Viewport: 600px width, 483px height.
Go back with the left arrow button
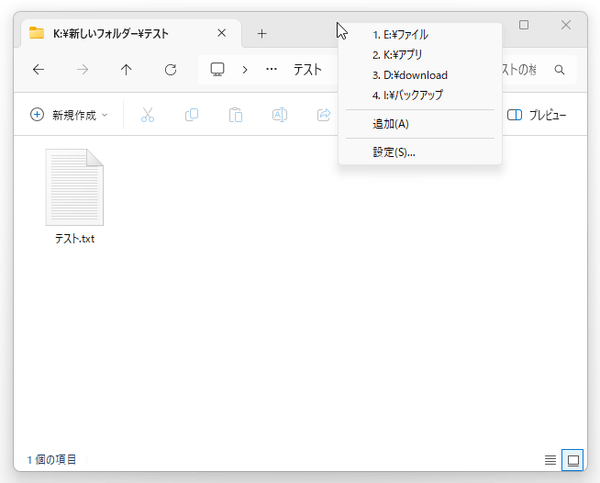point(38,70)
